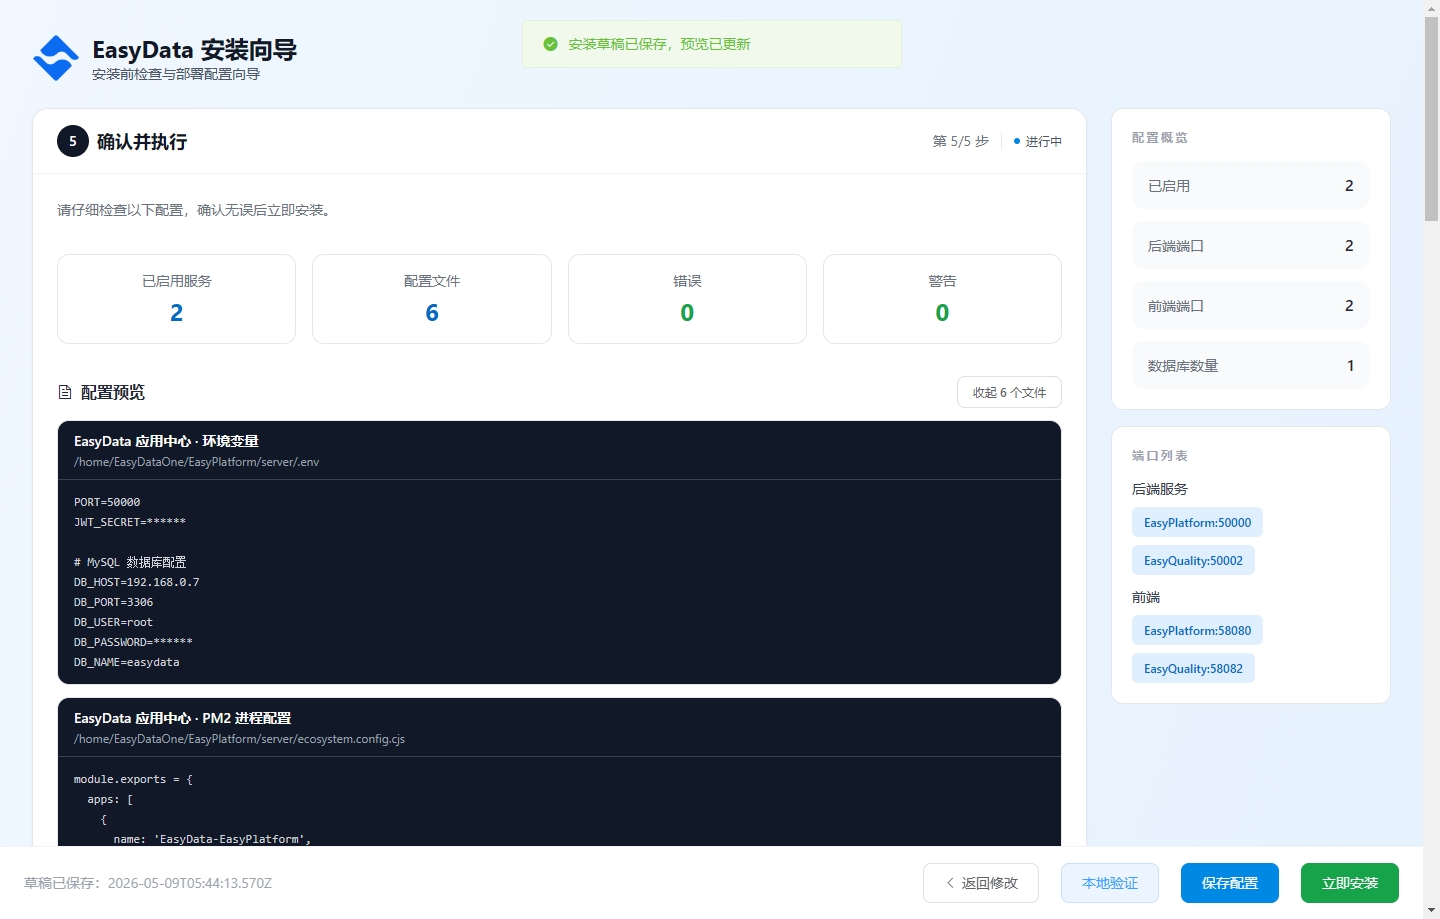Click the JWT_SECRET=****** line
Image resolution: width=1440 pixels, height=919 pixels.
130,522
